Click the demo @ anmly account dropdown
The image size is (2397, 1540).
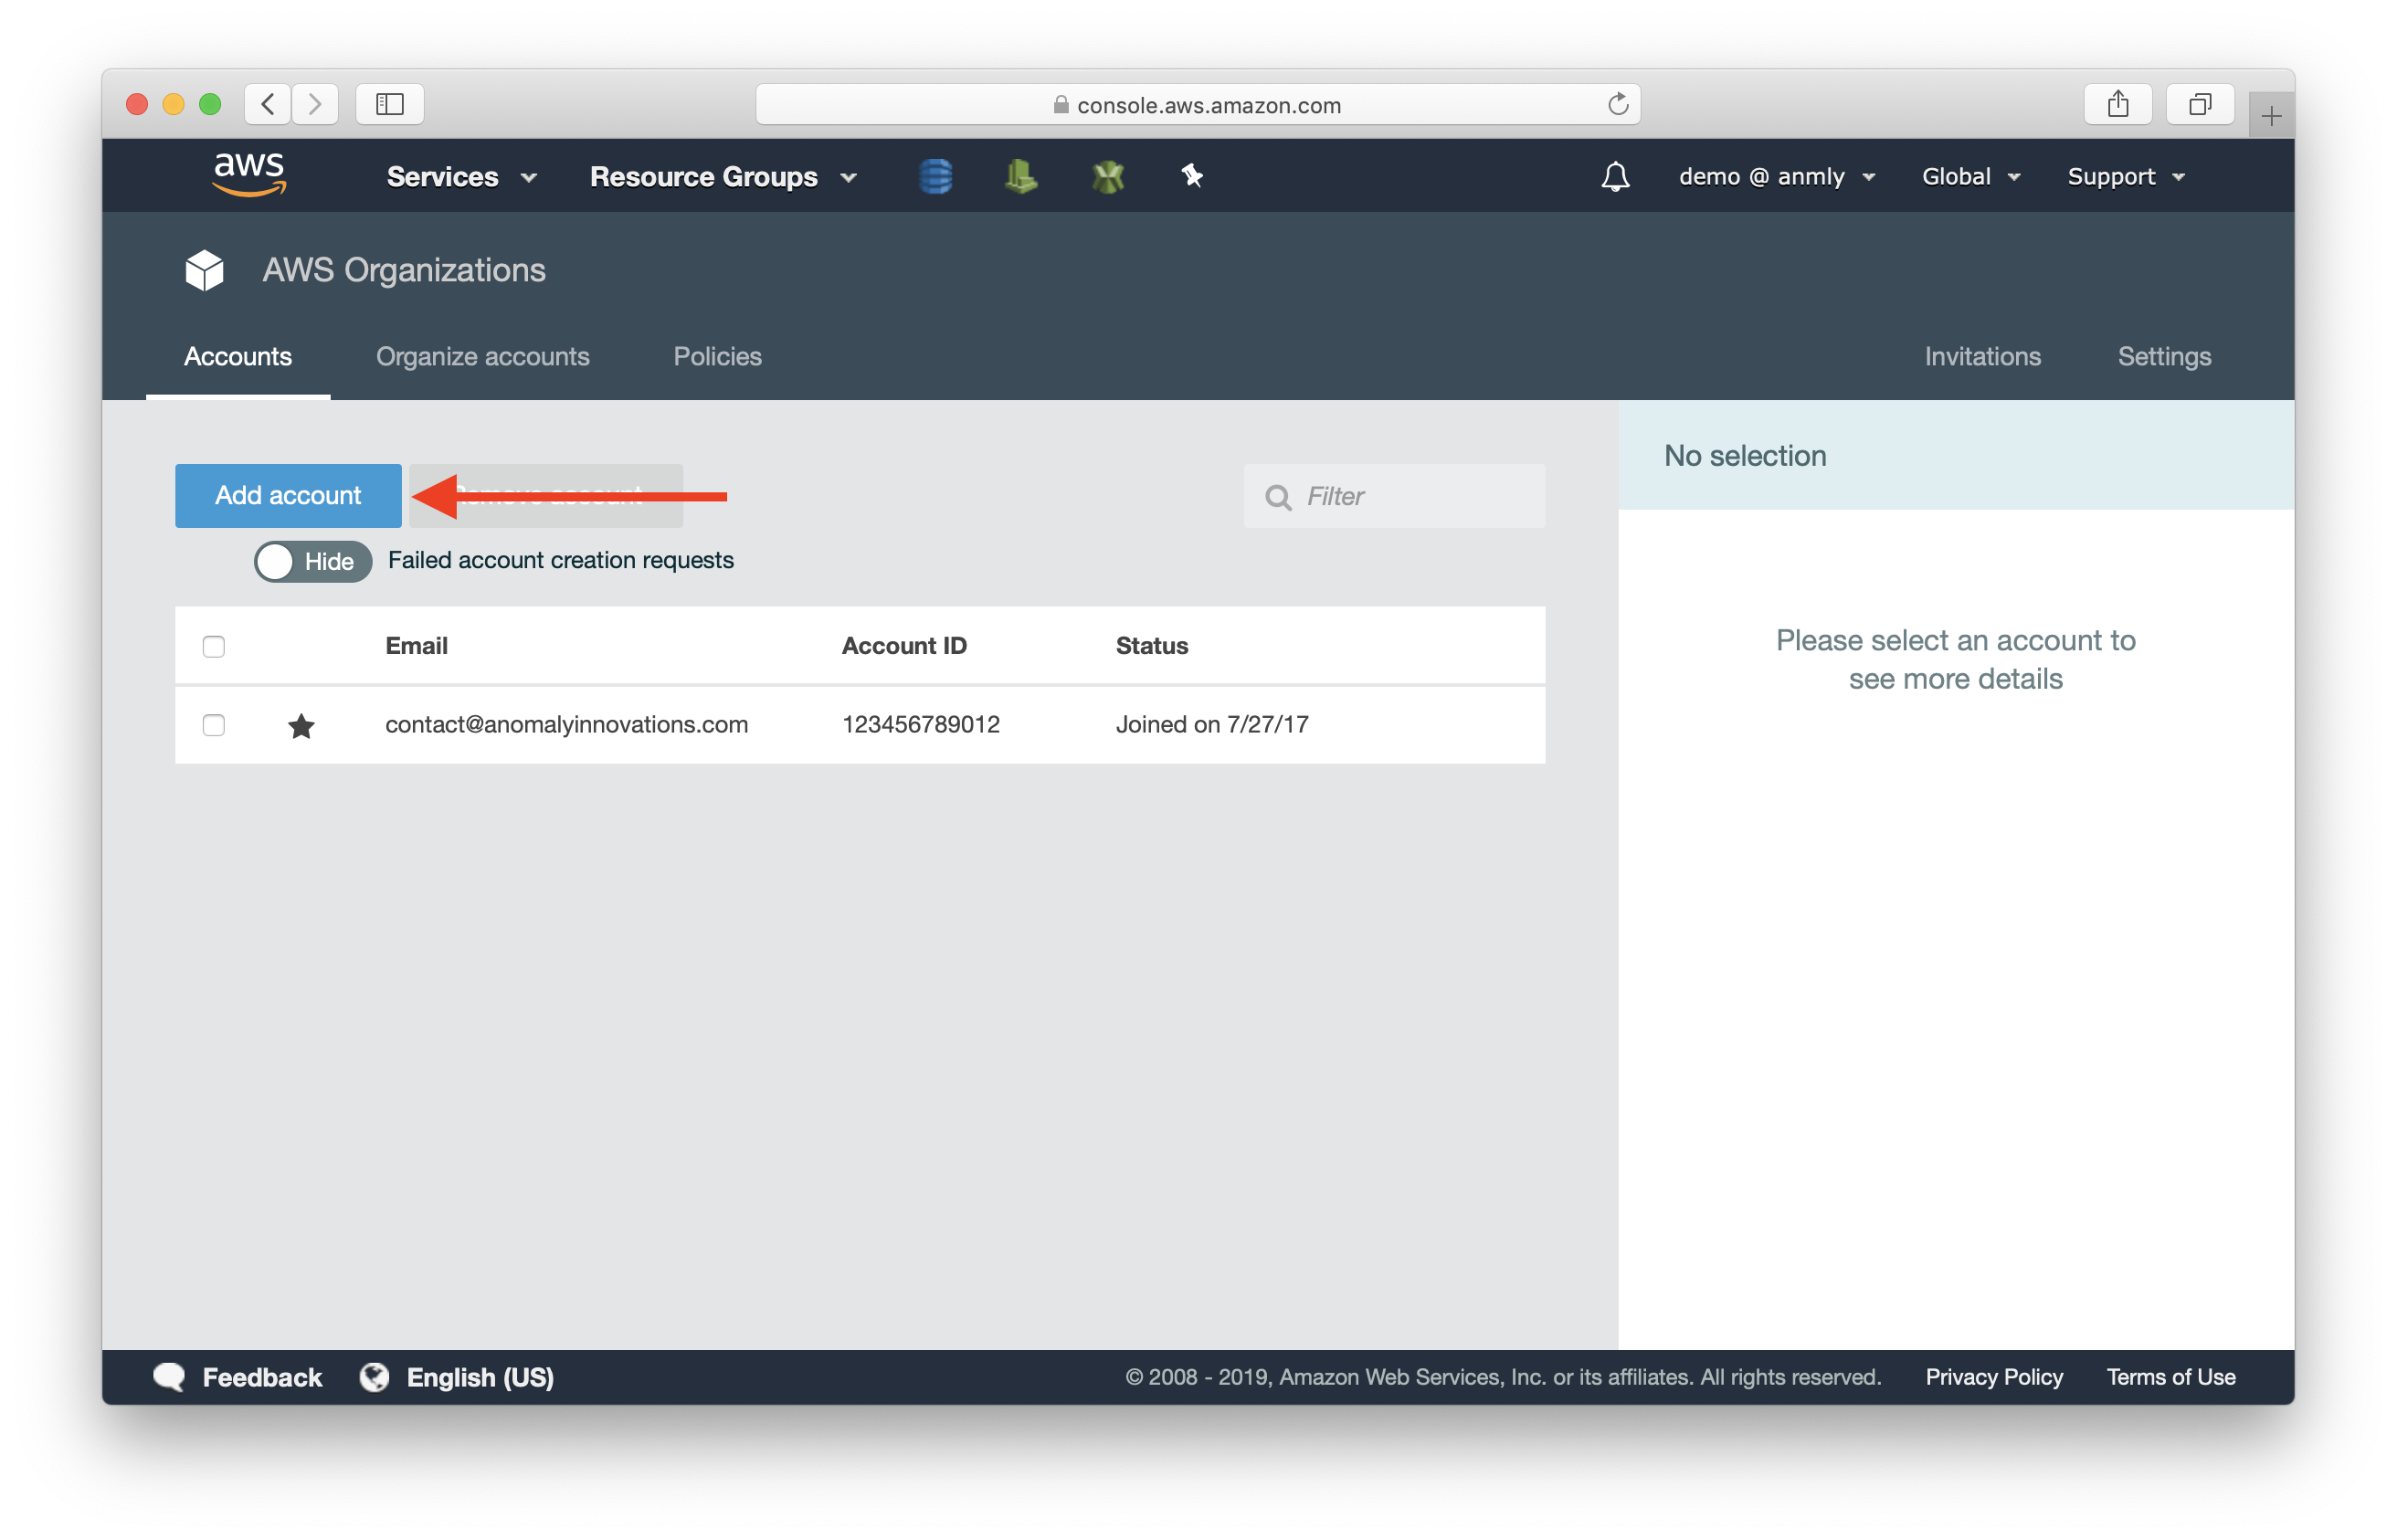point(1768,174)
